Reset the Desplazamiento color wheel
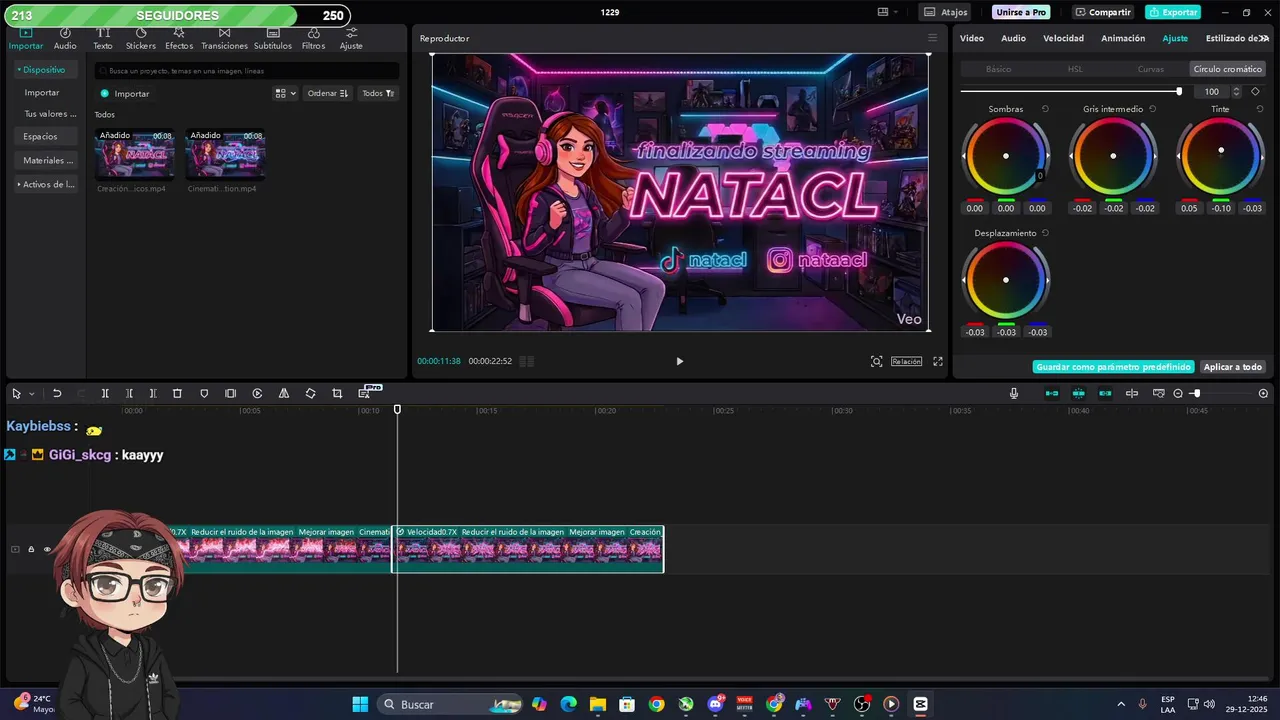 1045,233
